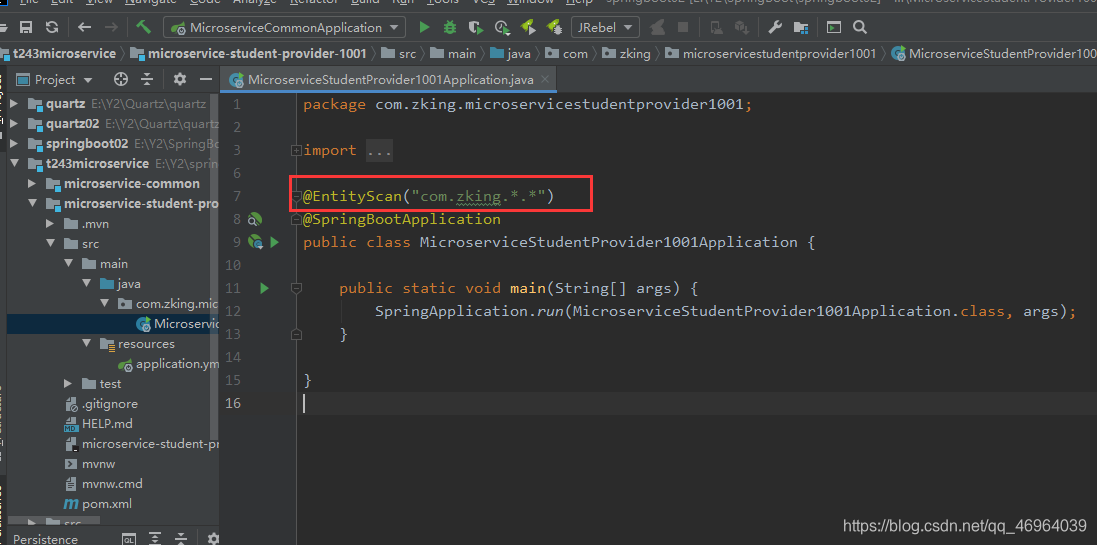Click the Spring bean gutter icon line 8

point(255,220)
